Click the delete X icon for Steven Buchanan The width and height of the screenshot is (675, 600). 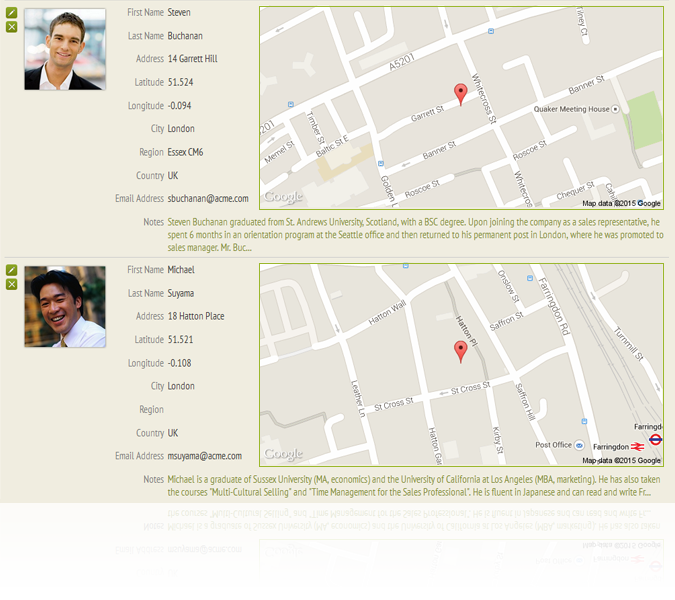pos(12,27)
